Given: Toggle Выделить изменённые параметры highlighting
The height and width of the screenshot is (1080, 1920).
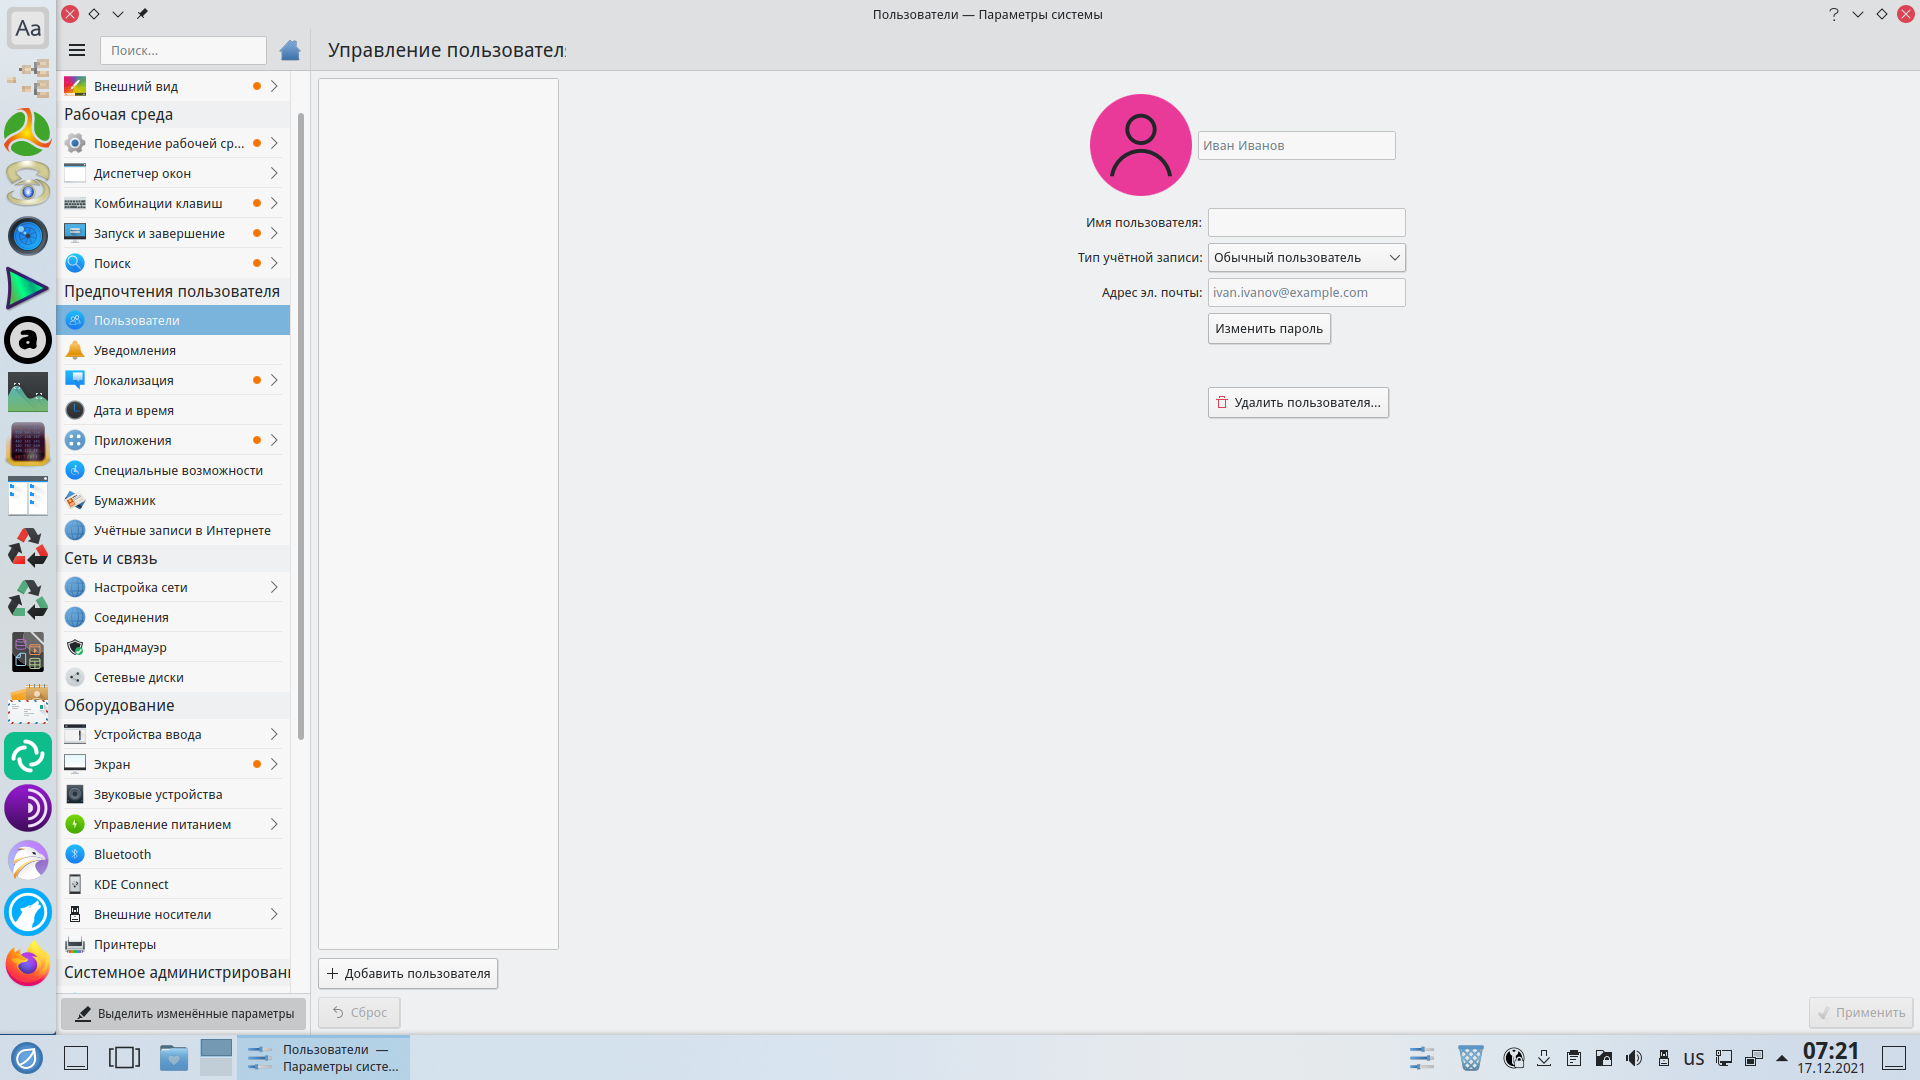Looking at the screenshot, I should click(184, 1013).
